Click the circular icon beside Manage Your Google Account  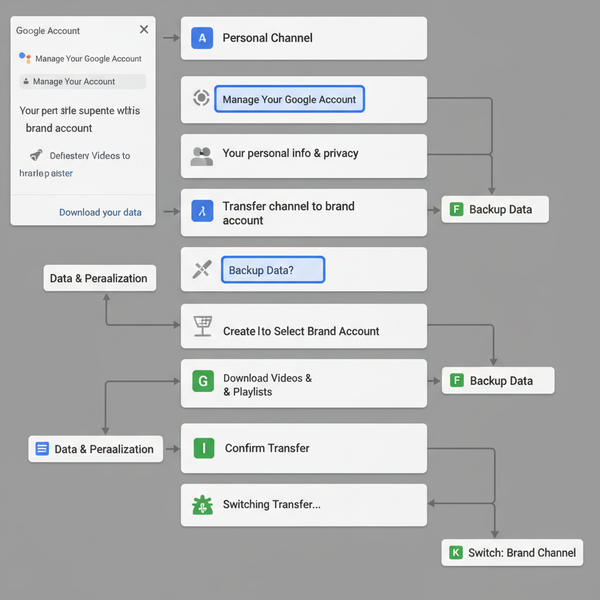point(201,98)
